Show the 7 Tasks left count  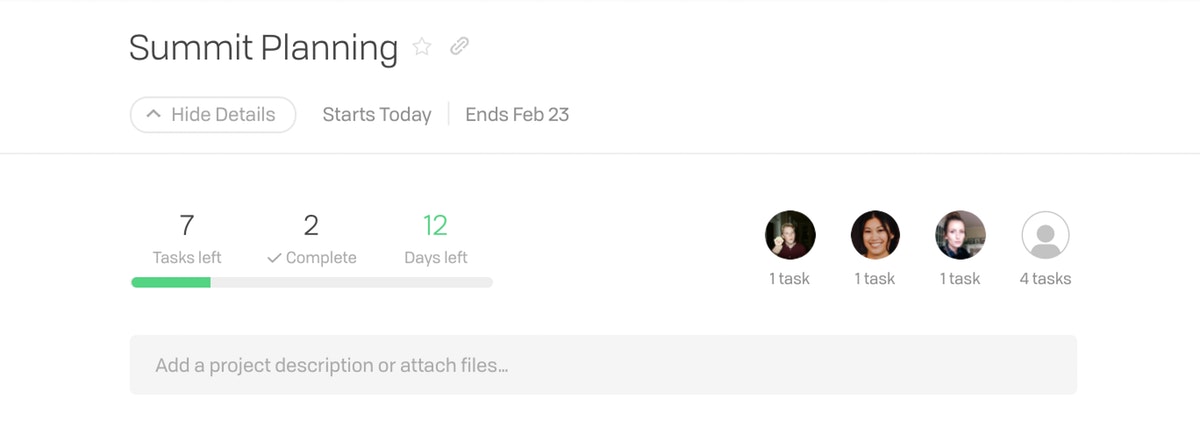pos(187,240)
